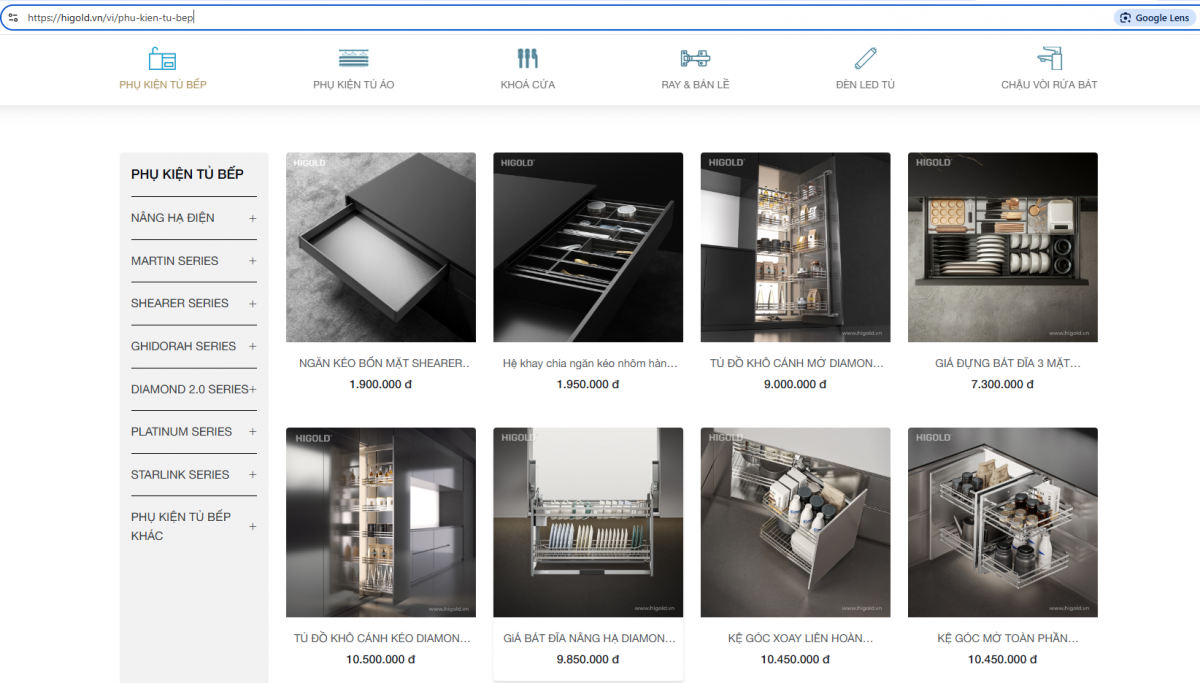1200x683 pixels.
Task: Open the CHẬU VÒI RỬA BÁT menu tab
Action: [1049, 84]
